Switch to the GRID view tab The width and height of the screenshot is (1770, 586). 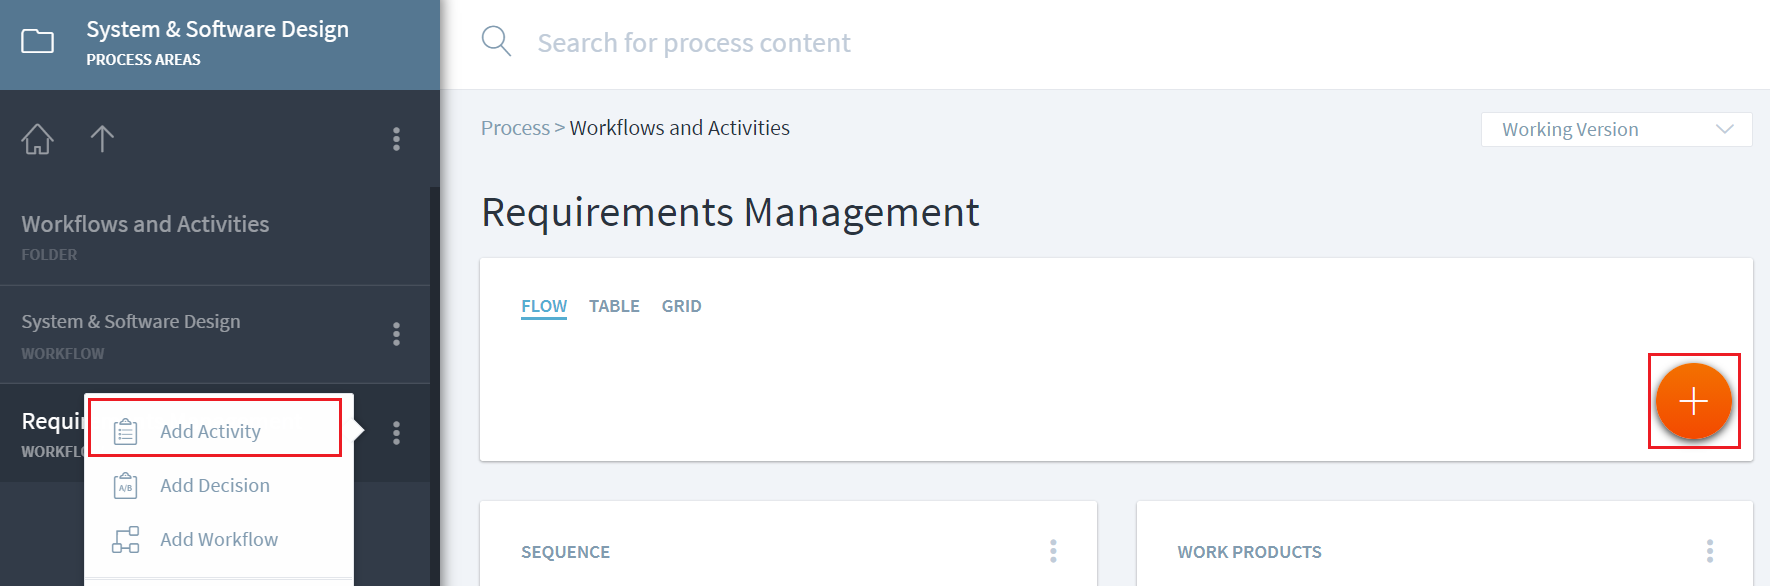pyautogui.click(x=681, y=306)
